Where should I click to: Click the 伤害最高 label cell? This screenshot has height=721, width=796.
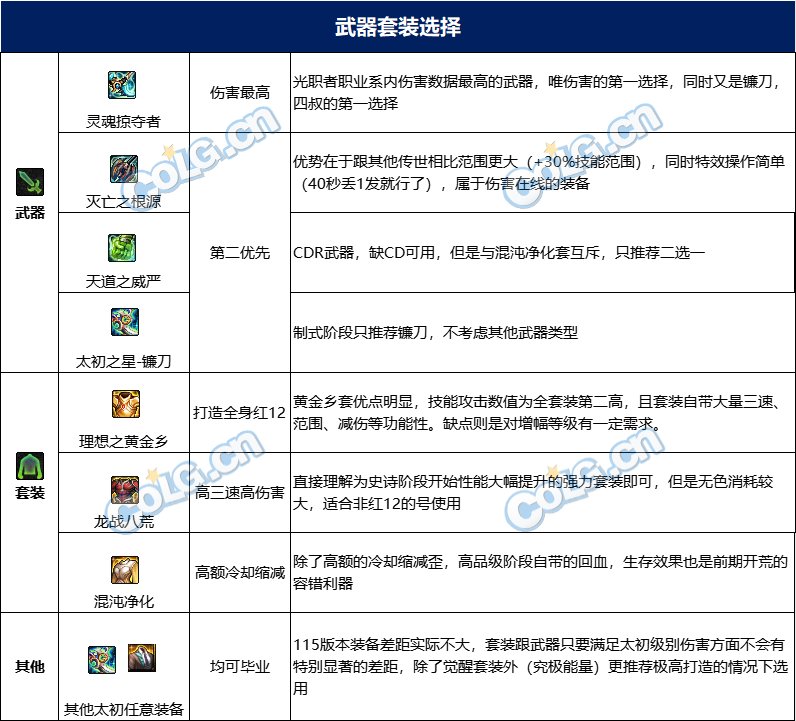click(239, 93)
